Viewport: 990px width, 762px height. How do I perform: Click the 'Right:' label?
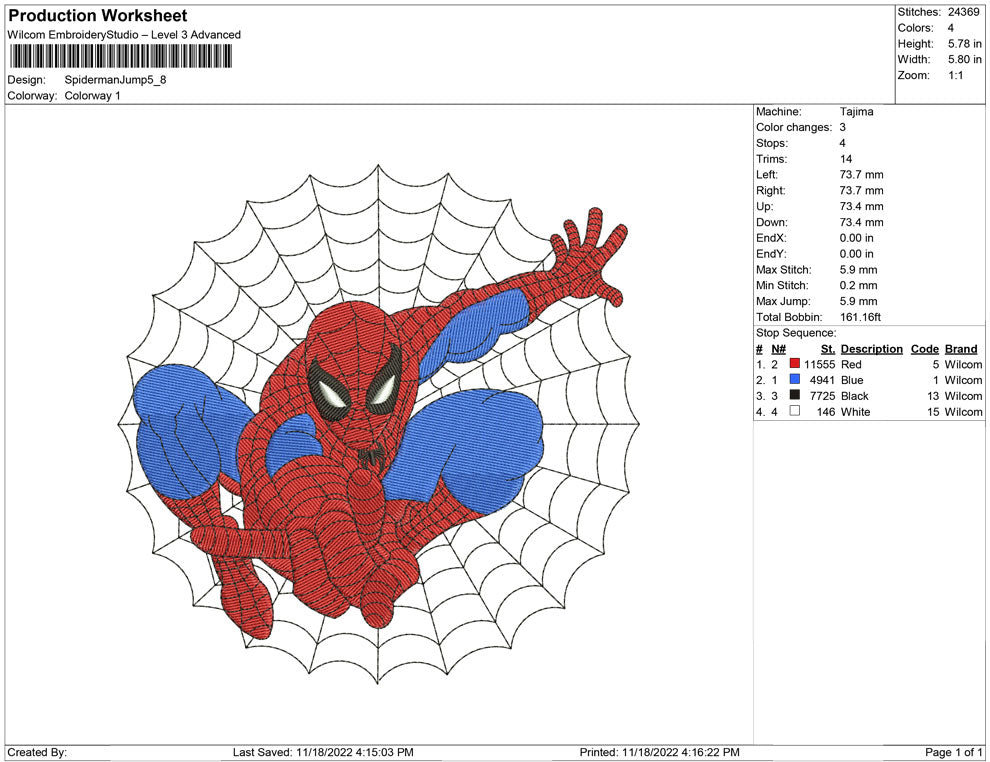pyautogui.click(x=771, y=191)
